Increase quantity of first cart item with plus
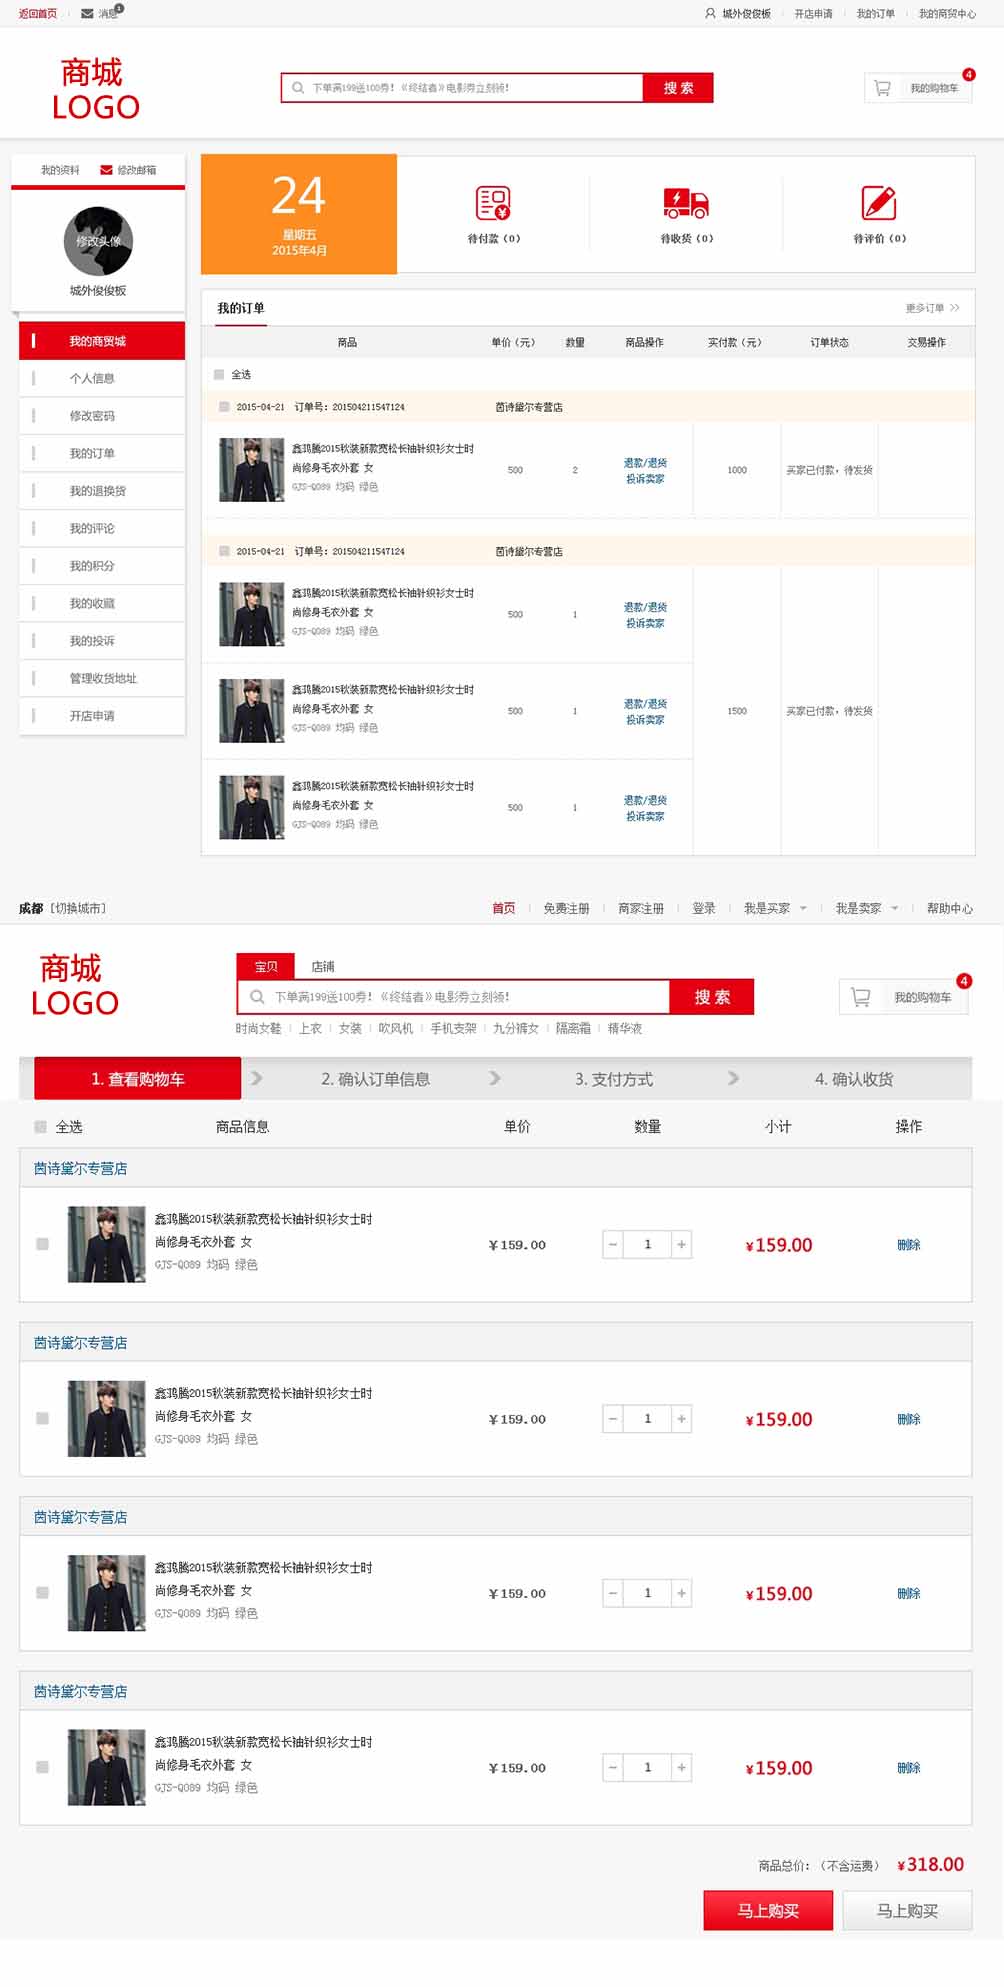 [681, 1245]
